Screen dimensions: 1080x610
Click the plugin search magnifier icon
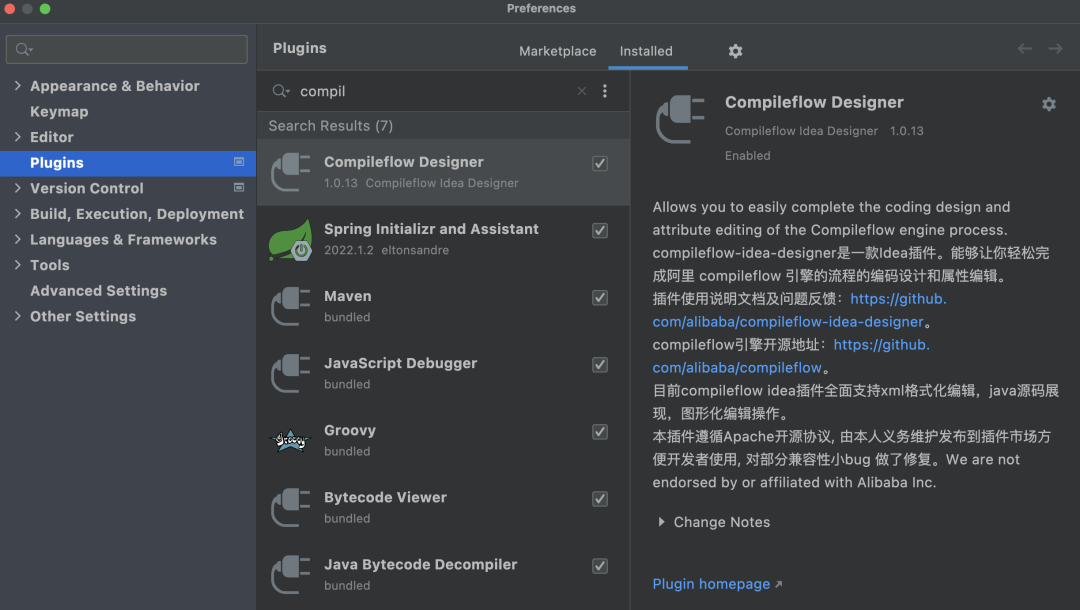click(x=280, y=91)
